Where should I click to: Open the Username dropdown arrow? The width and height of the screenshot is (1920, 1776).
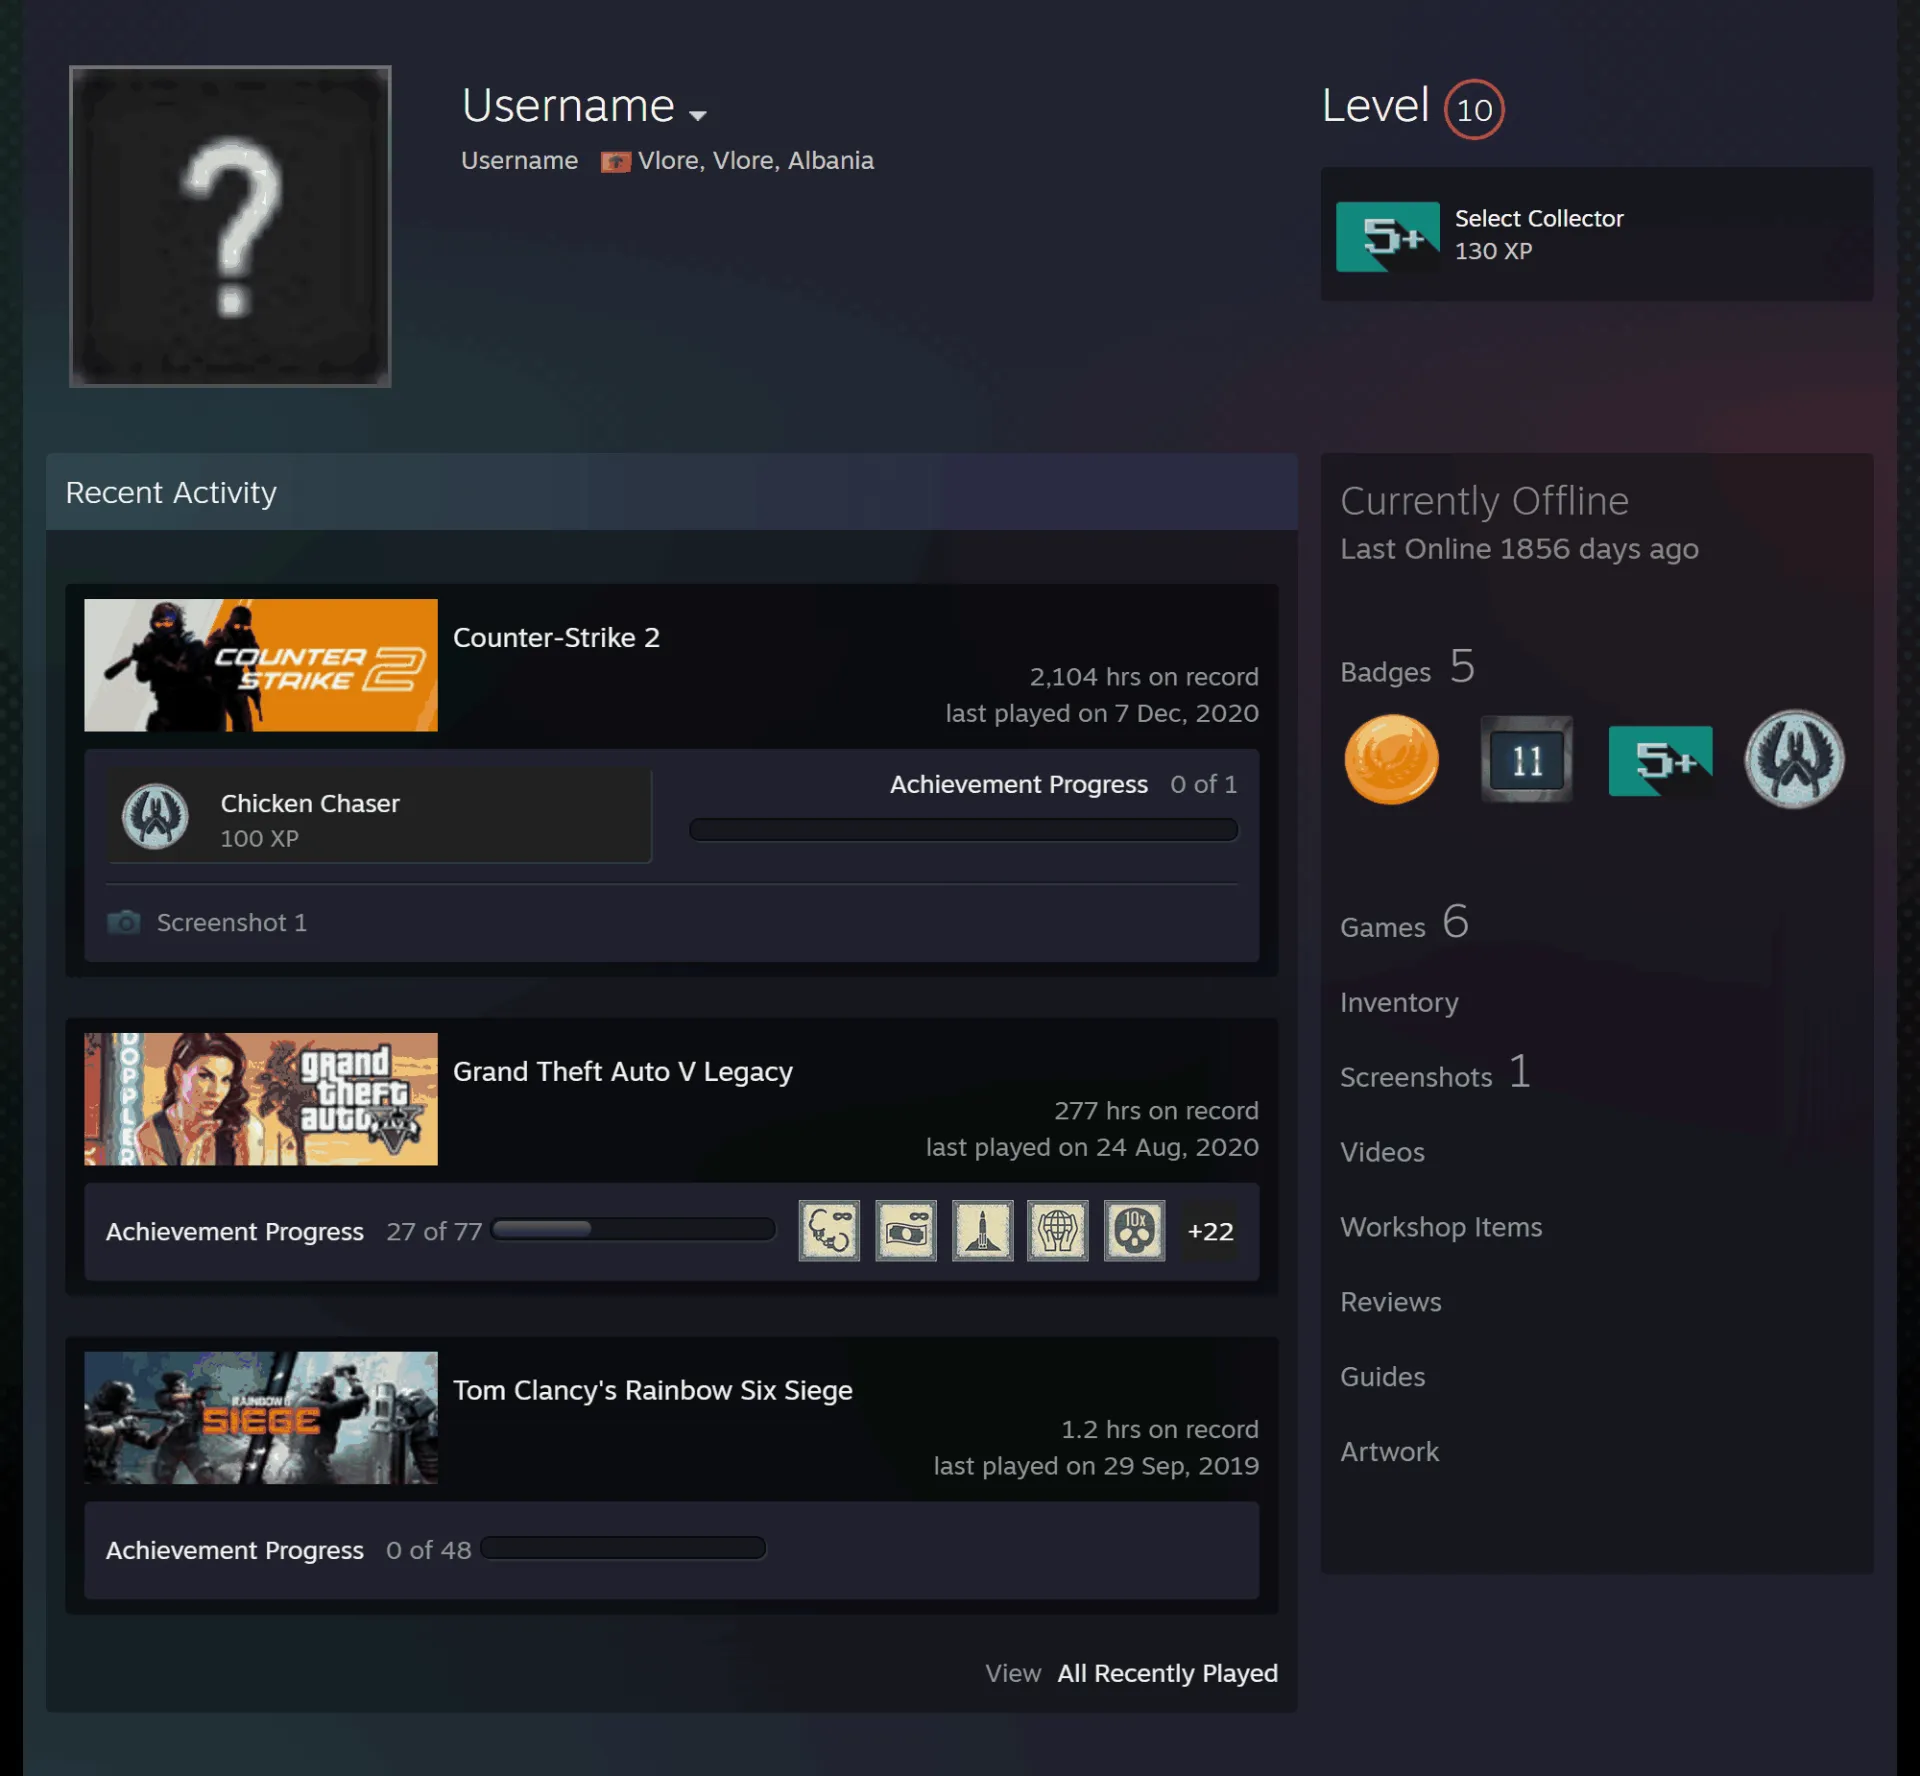[x=698, y=115]
